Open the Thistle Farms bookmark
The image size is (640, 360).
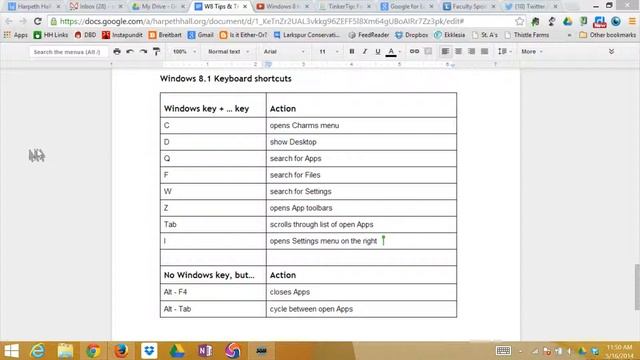coord(527,35)
